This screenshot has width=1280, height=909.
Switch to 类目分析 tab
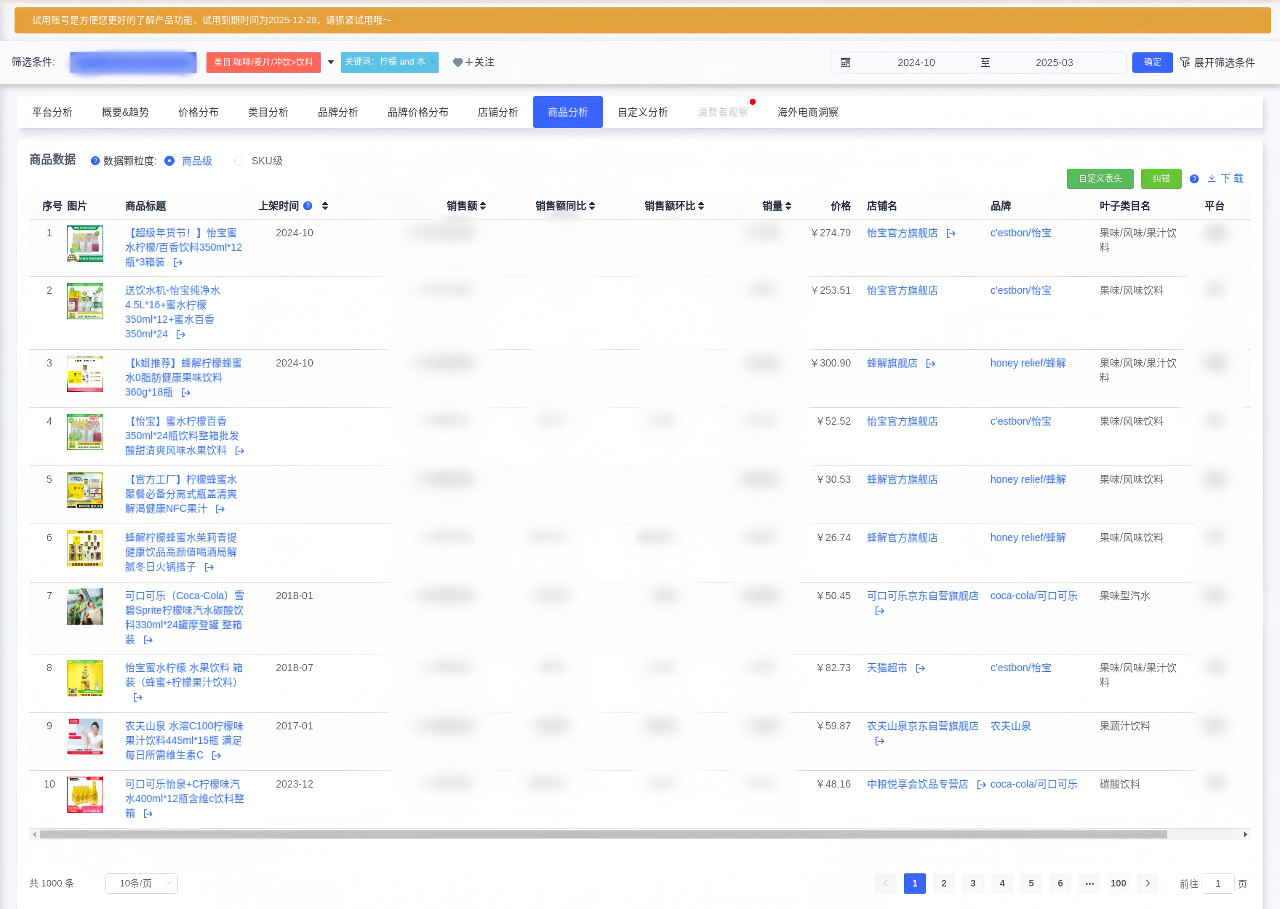[x=268, y=112]
